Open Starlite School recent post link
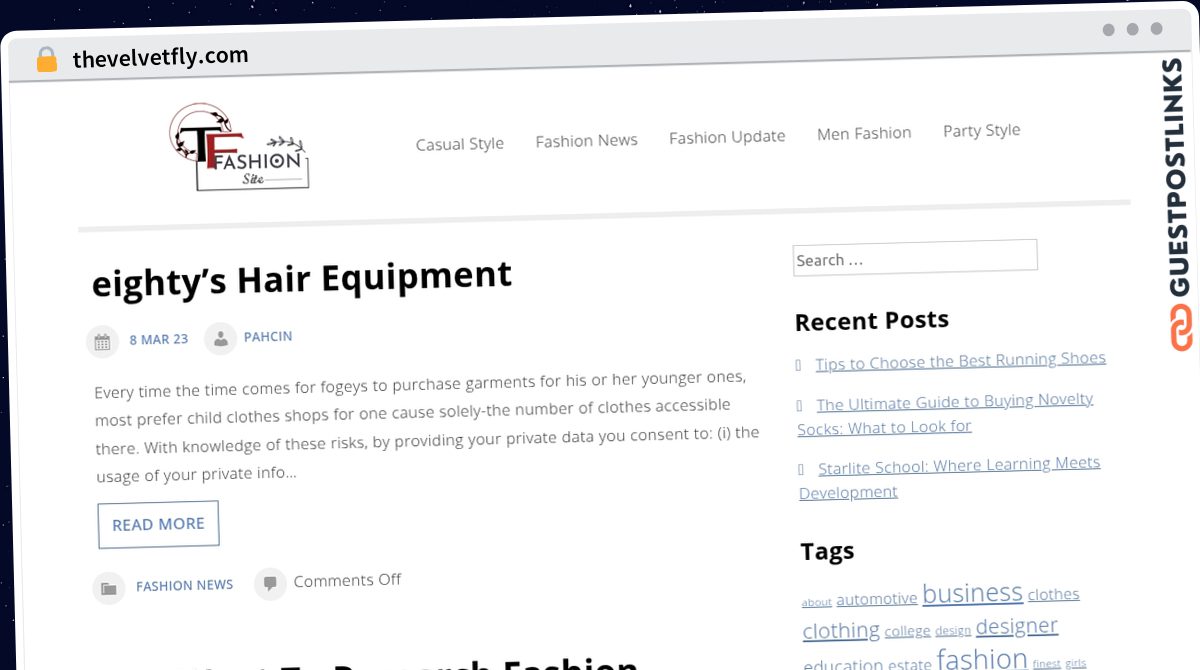Image resolution: width=1200 pixels, height=670 pixels. pos(949,477)
